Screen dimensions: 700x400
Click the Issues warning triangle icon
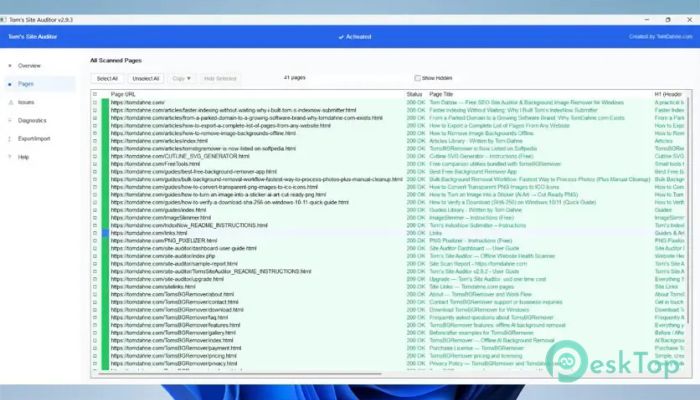10,102
